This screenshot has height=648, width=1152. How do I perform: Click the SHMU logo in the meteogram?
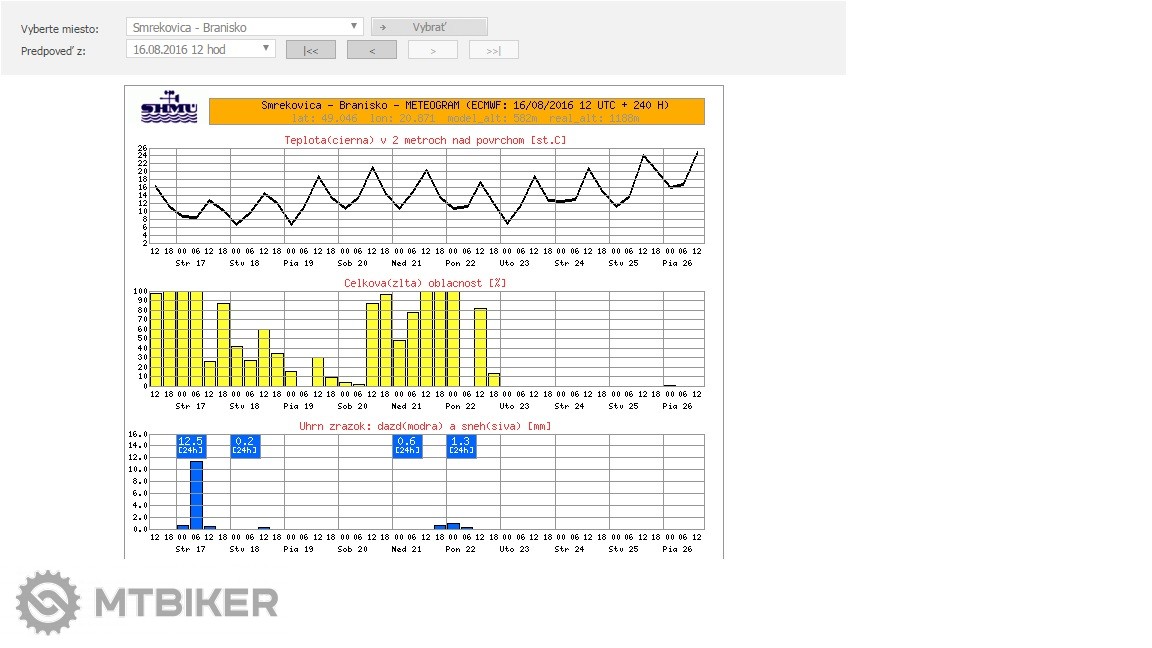[x=169, y=109]
